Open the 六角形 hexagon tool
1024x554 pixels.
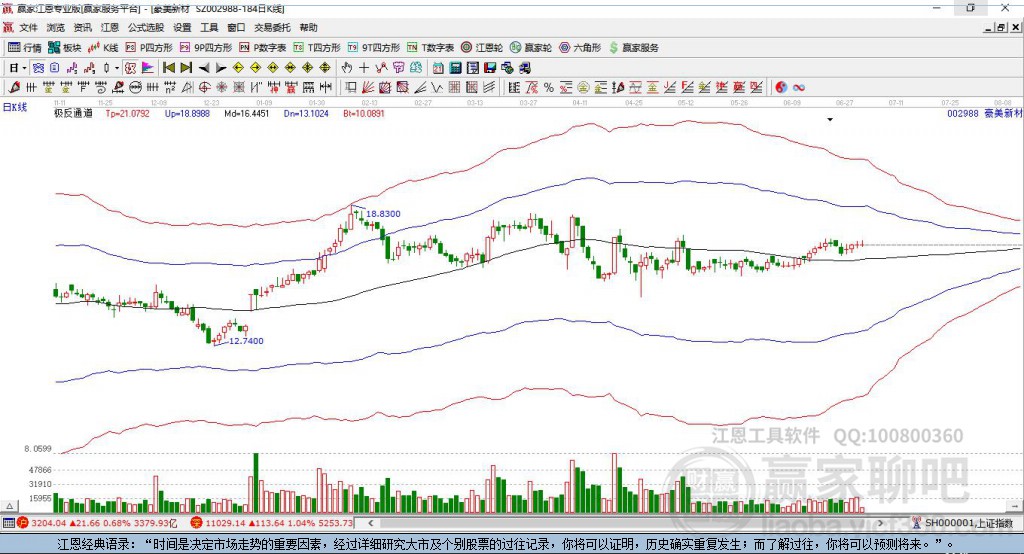click(x=580, y=48)
